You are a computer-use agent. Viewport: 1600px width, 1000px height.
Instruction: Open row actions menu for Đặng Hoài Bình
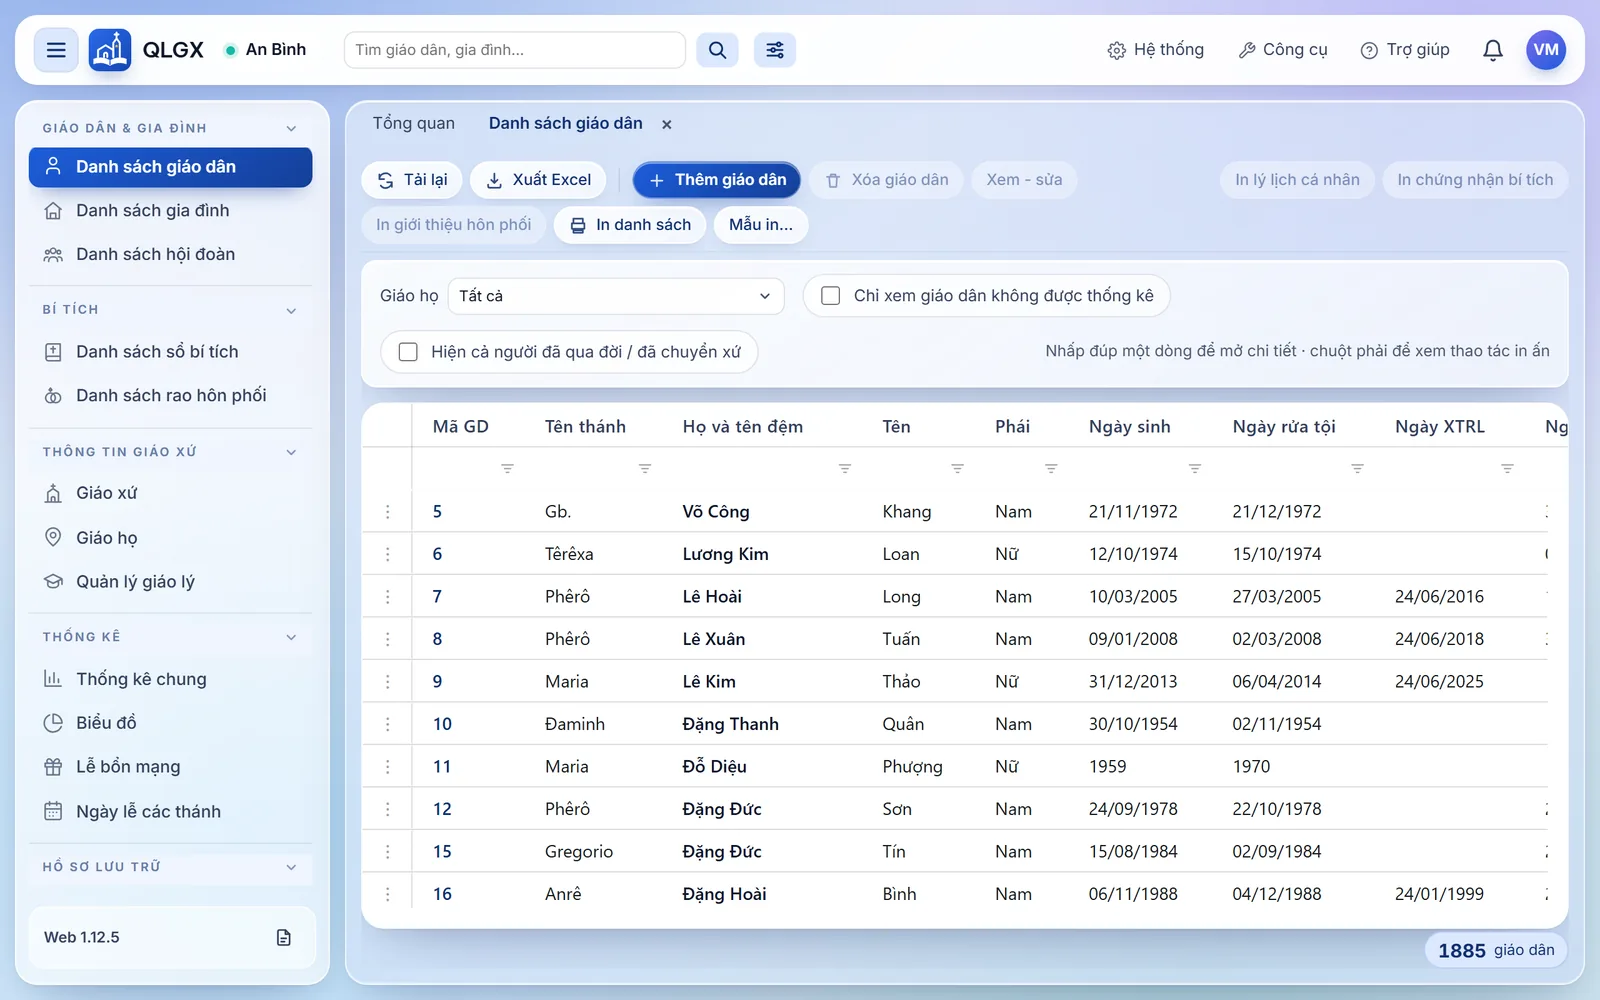(x=388, y=894)
